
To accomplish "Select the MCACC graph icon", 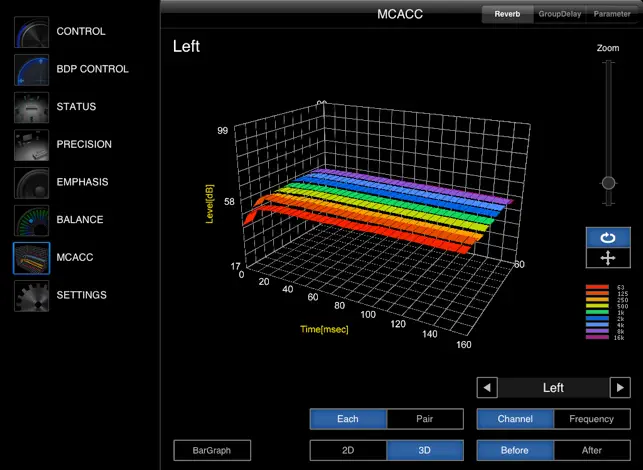I will coord(32,258).
